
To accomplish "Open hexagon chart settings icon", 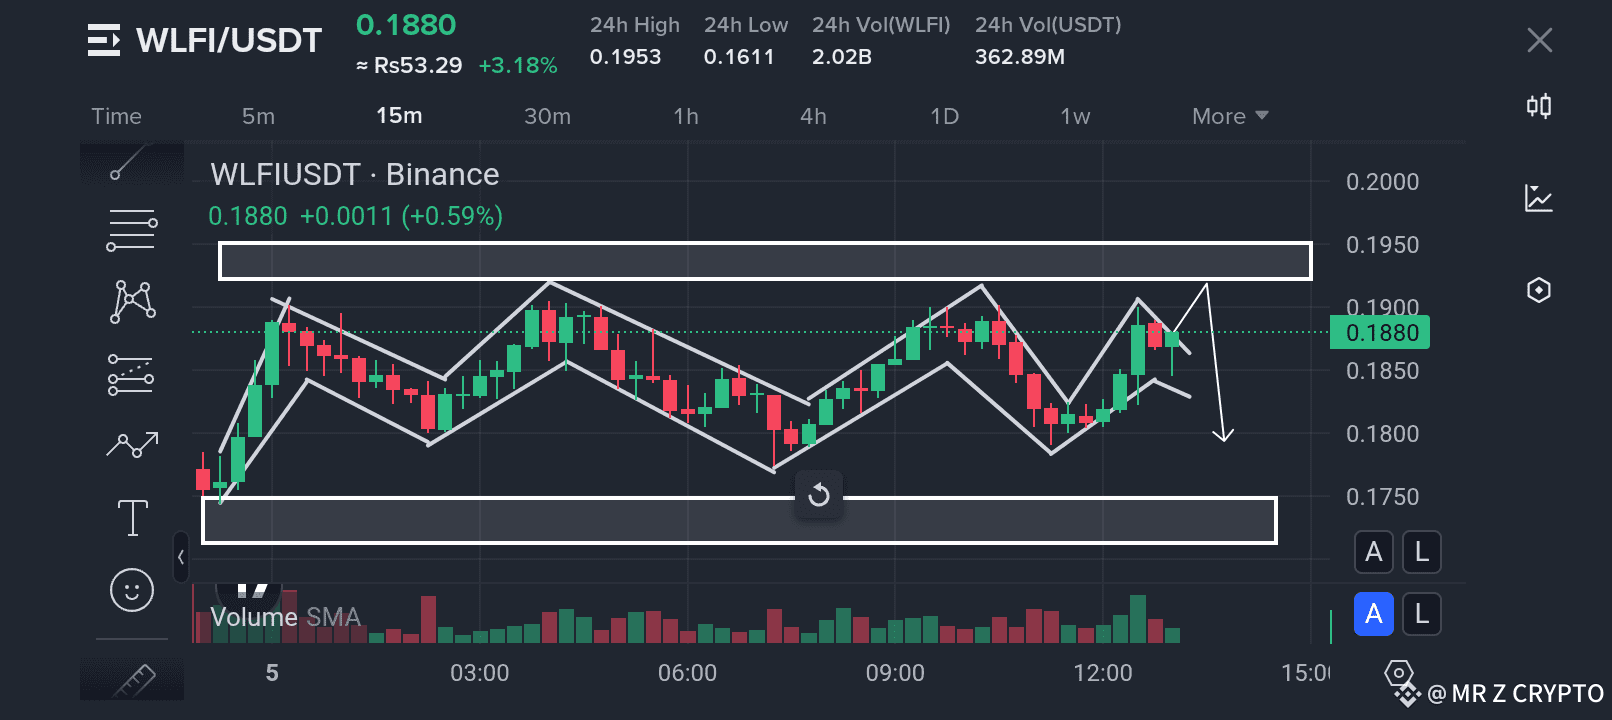I will 1539,290.
